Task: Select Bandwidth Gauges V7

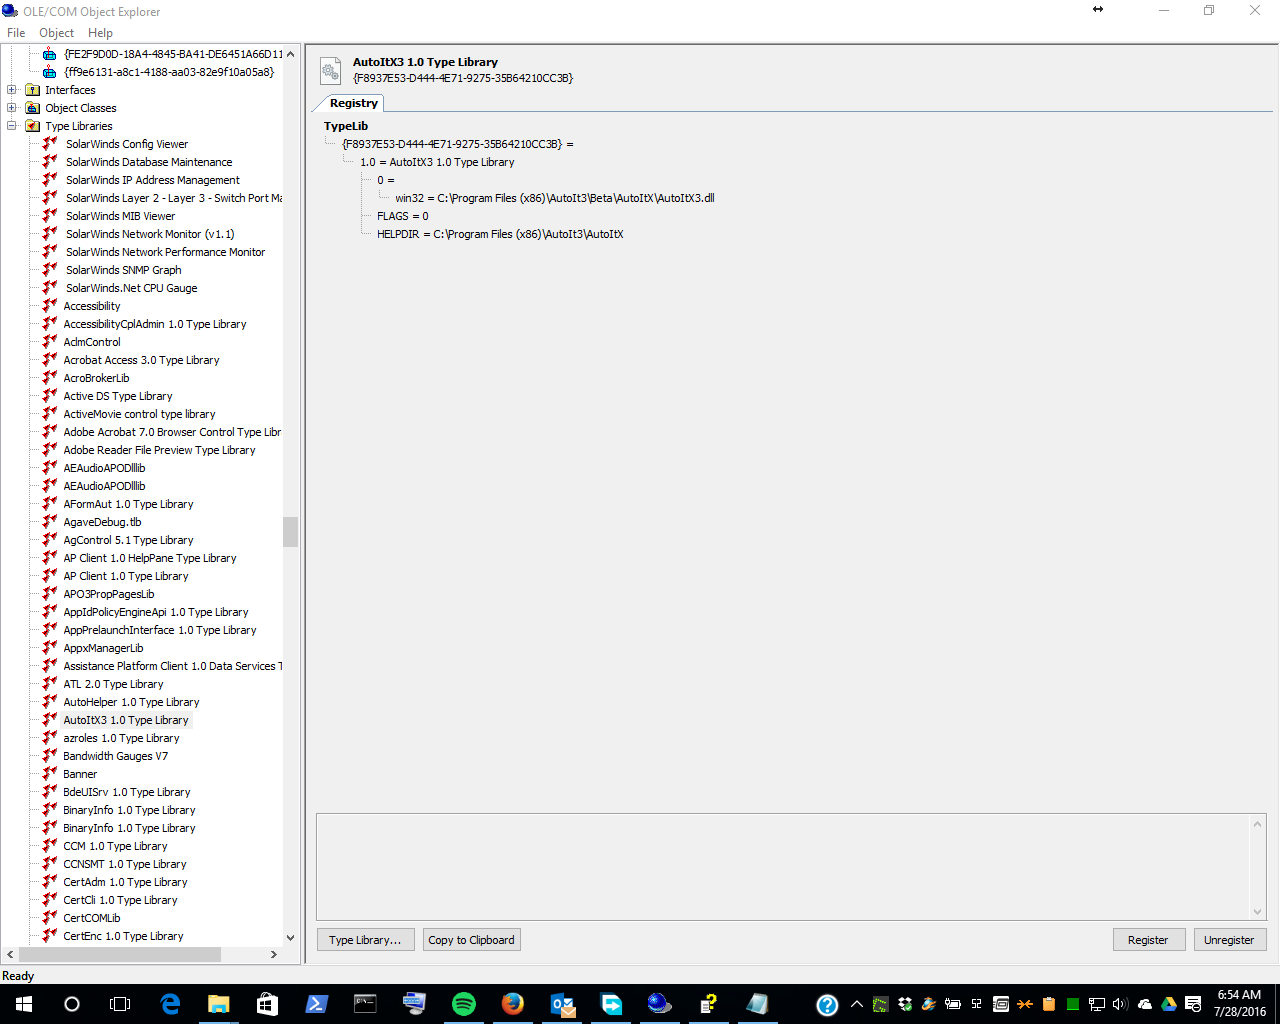Action: coord(115,756)
